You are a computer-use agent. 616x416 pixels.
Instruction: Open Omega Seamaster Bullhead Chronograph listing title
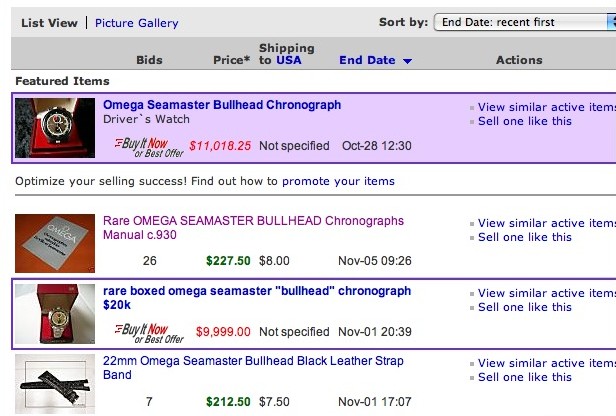(x=222, y=105)
